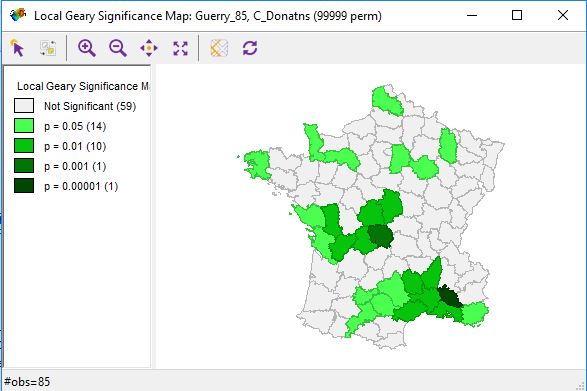Click the p = 0.05 light green swatch
The width and height of the screenshot is (587, 391).
[x=24, y=125]
